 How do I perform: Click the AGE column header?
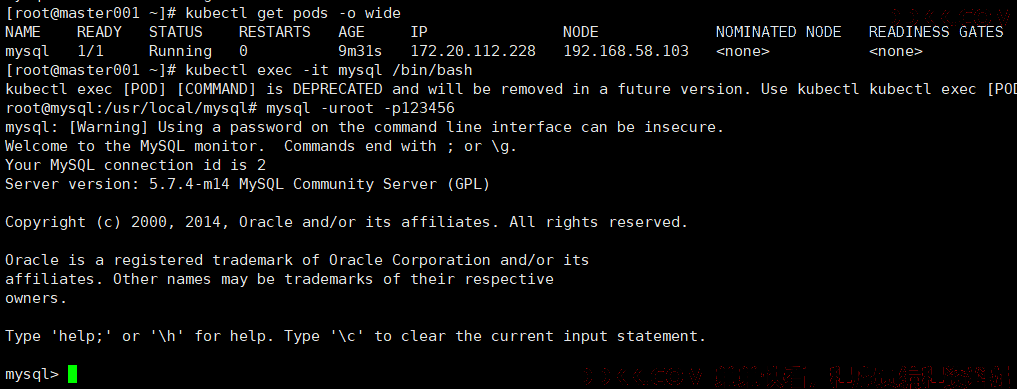pos(352,32)
